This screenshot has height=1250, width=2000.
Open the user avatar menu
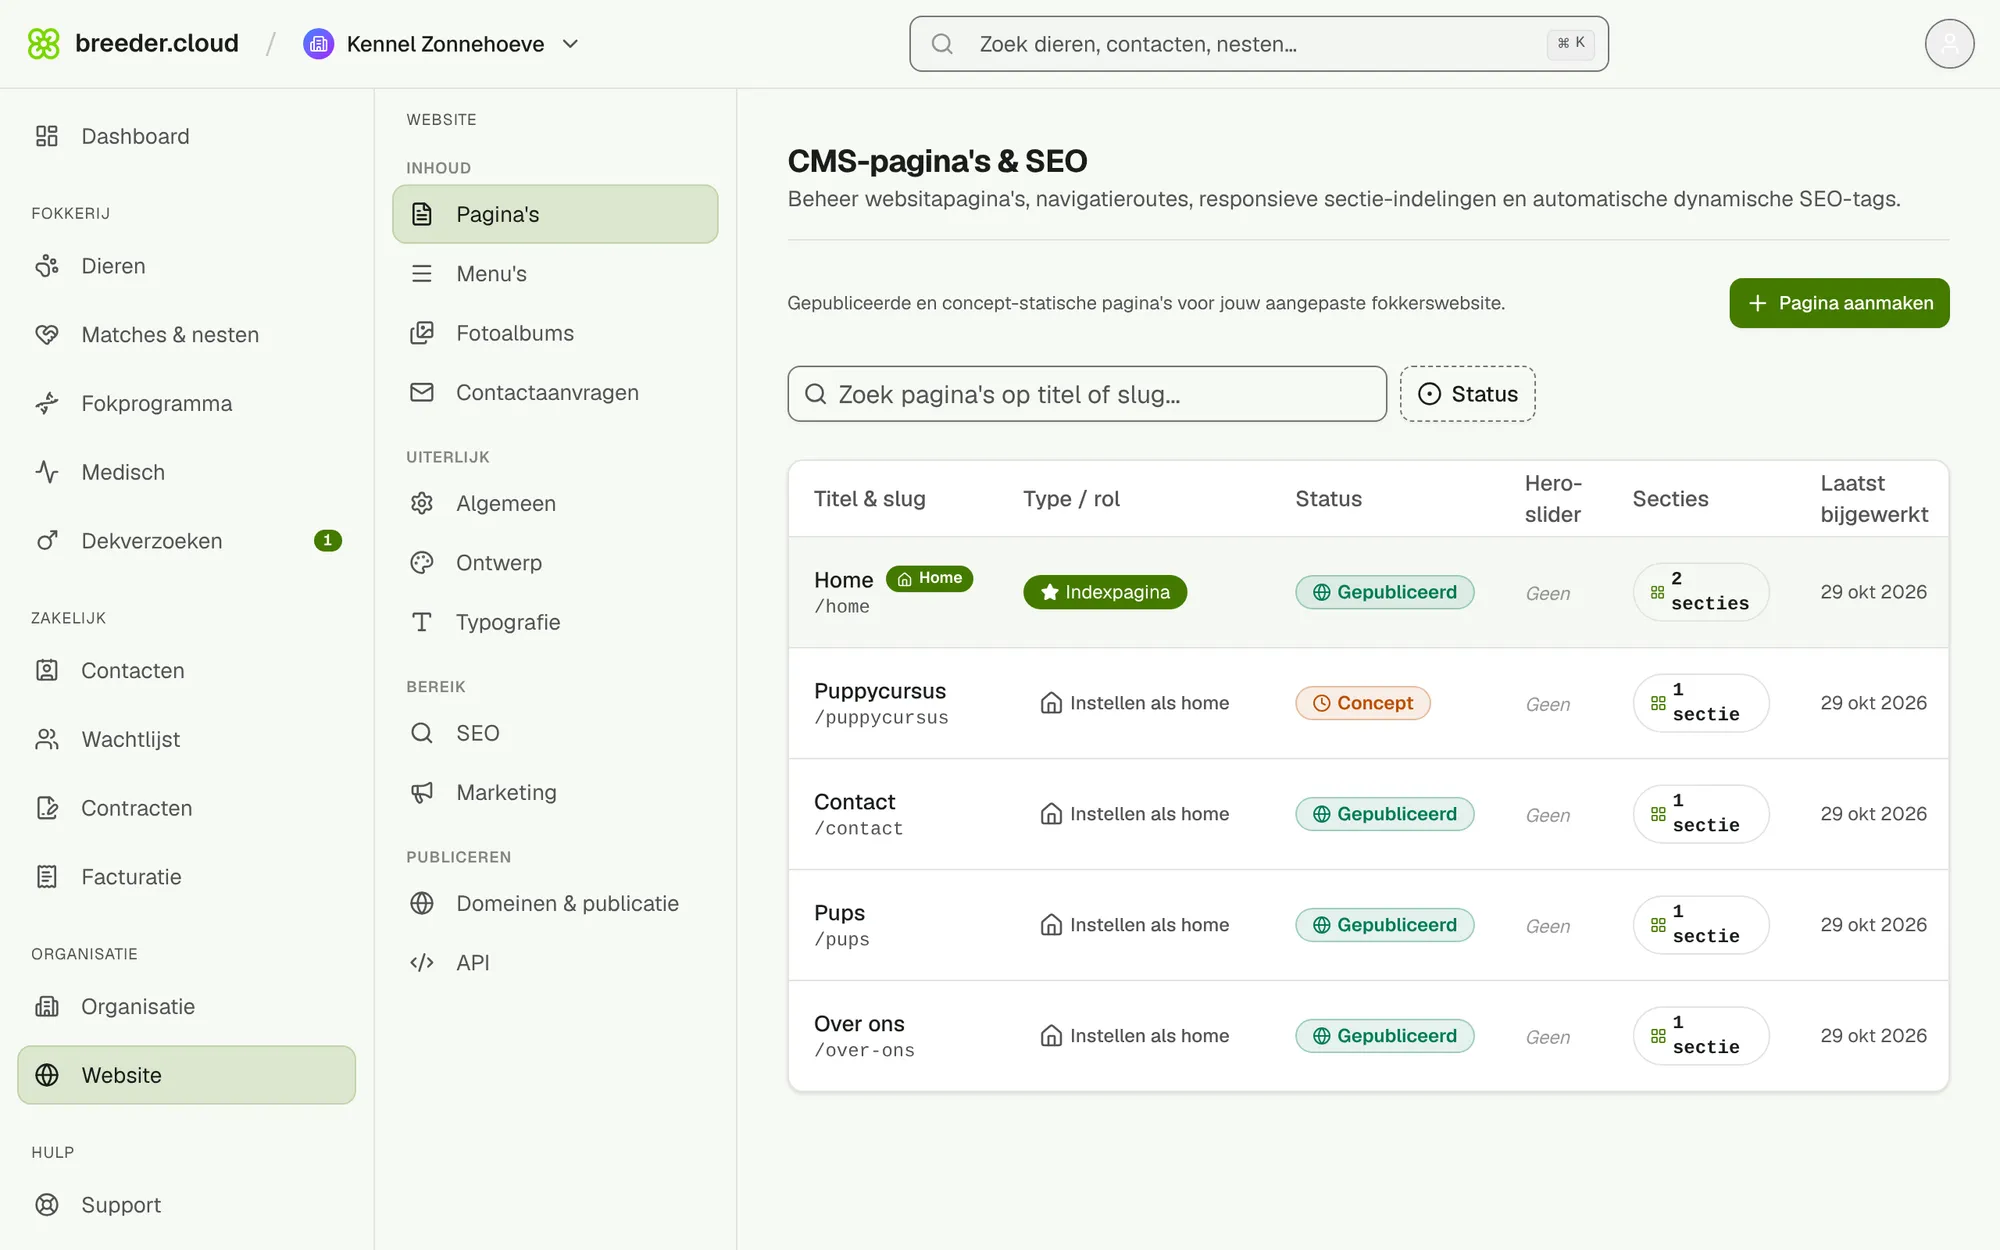point(1949,44)
